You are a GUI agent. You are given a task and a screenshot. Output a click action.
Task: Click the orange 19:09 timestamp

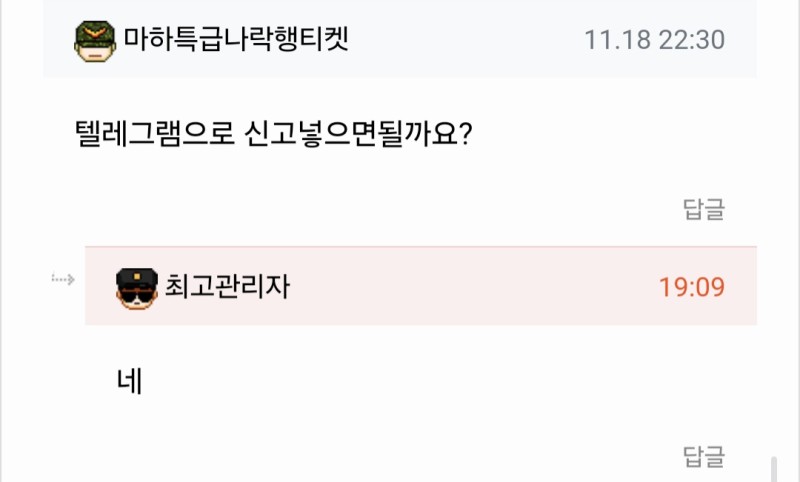(x=691, y=287)
